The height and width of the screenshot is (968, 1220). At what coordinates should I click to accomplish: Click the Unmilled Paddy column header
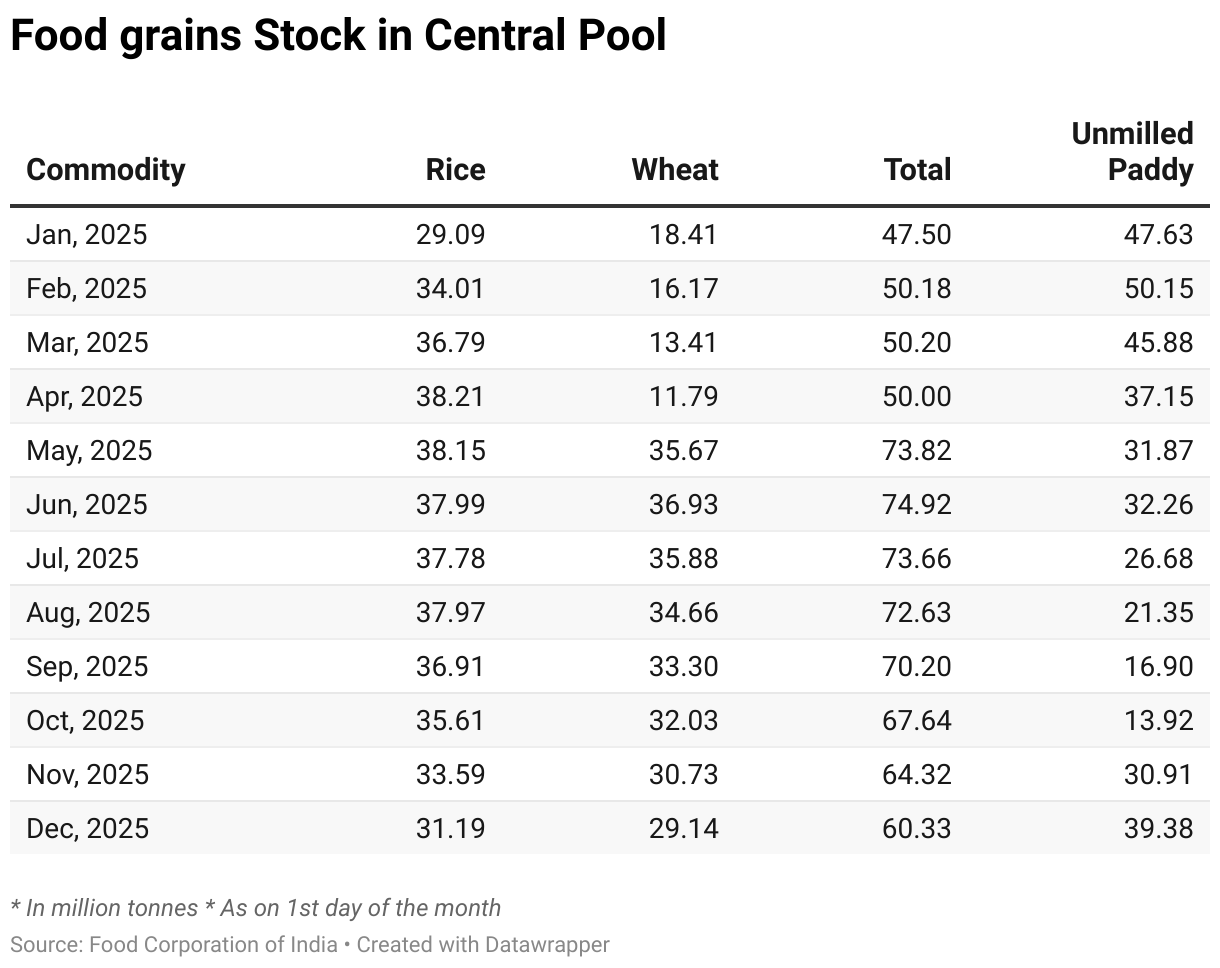[1132, 152]
